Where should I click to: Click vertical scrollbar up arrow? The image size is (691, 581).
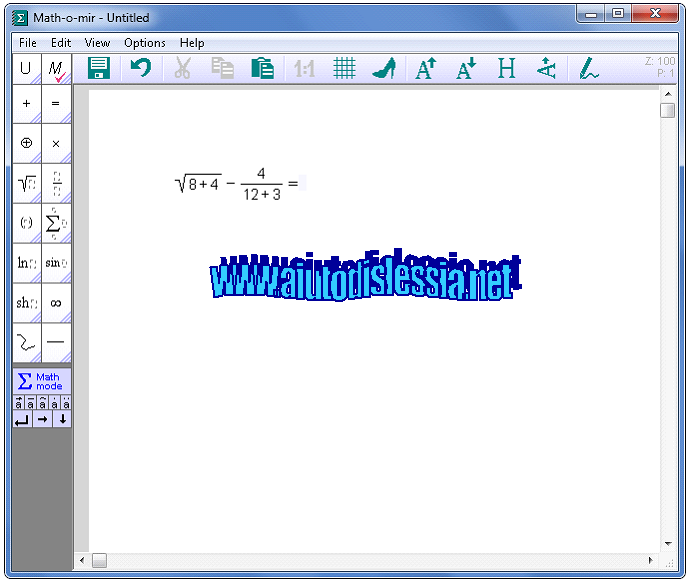[x=668, y=94]
